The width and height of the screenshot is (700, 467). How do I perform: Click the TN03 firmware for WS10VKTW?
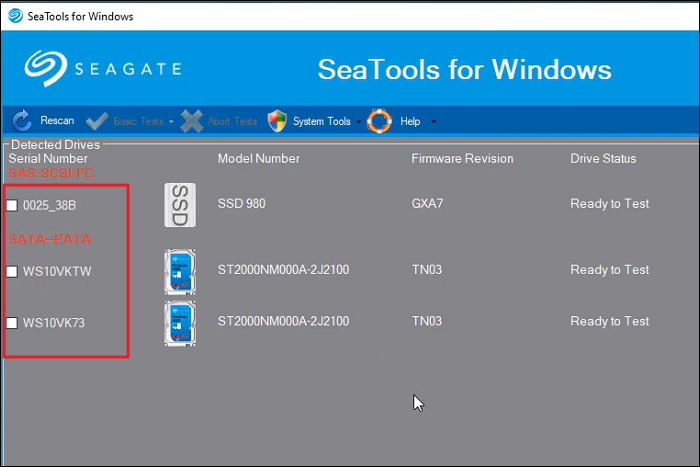click(x=427, y=270)
